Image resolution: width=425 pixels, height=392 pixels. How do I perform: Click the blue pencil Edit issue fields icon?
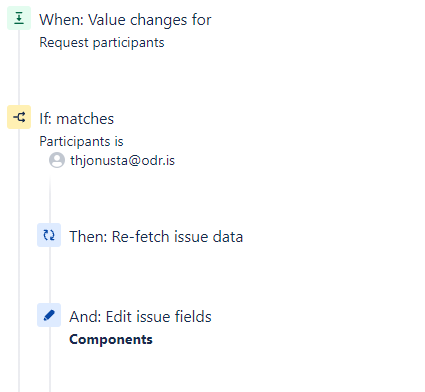[x=49, y=315]
